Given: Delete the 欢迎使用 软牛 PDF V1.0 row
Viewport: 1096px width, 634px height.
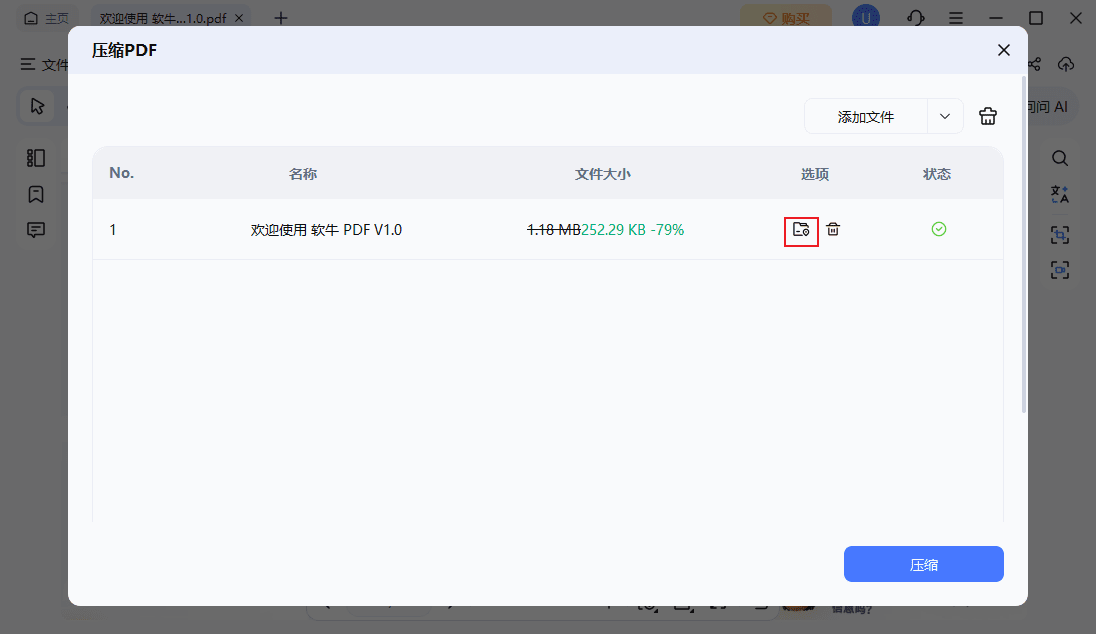Looking at the screenshot, I should (x=833, y=229).
